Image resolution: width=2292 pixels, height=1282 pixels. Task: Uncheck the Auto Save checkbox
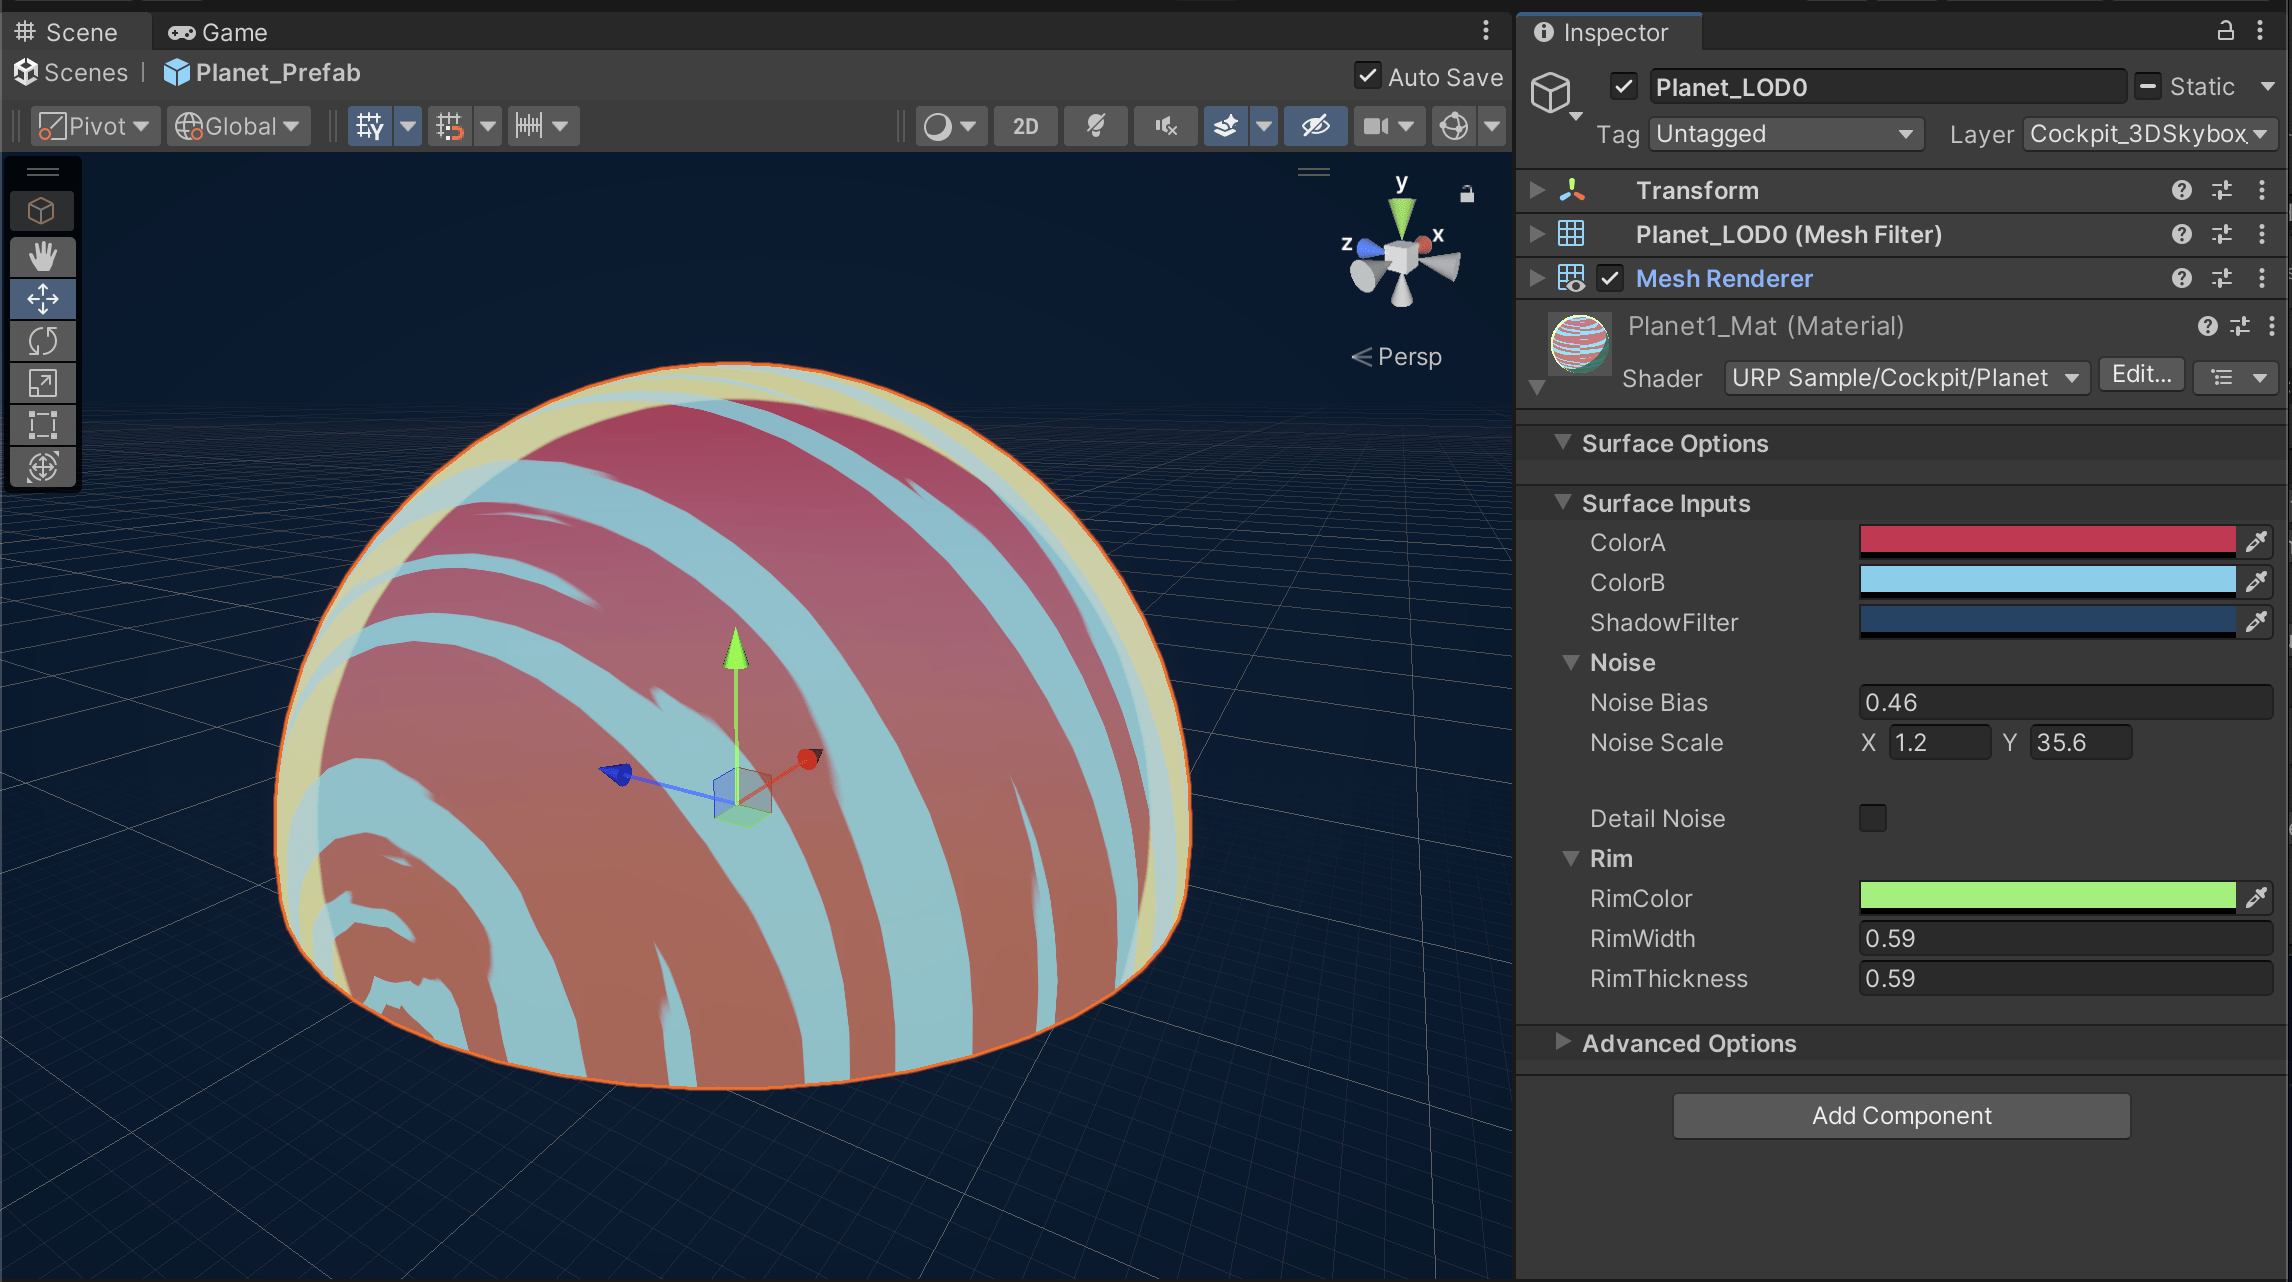(x=1367, y=76)
